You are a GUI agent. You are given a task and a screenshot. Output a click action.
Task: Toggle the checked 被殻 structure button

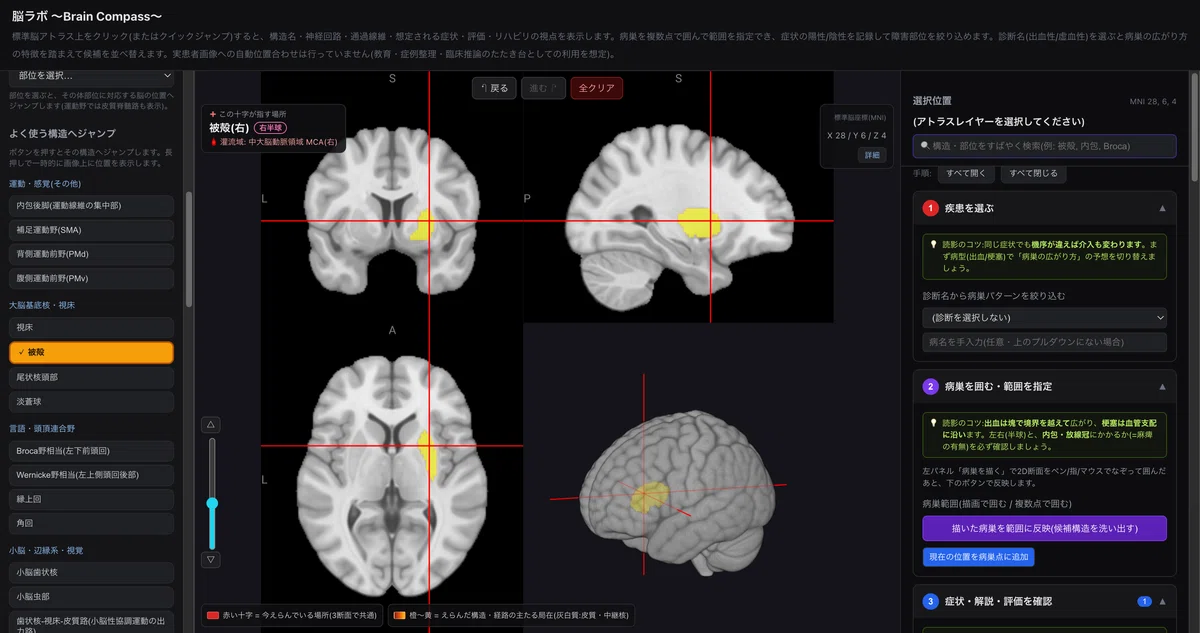click(x=92, y=352)
